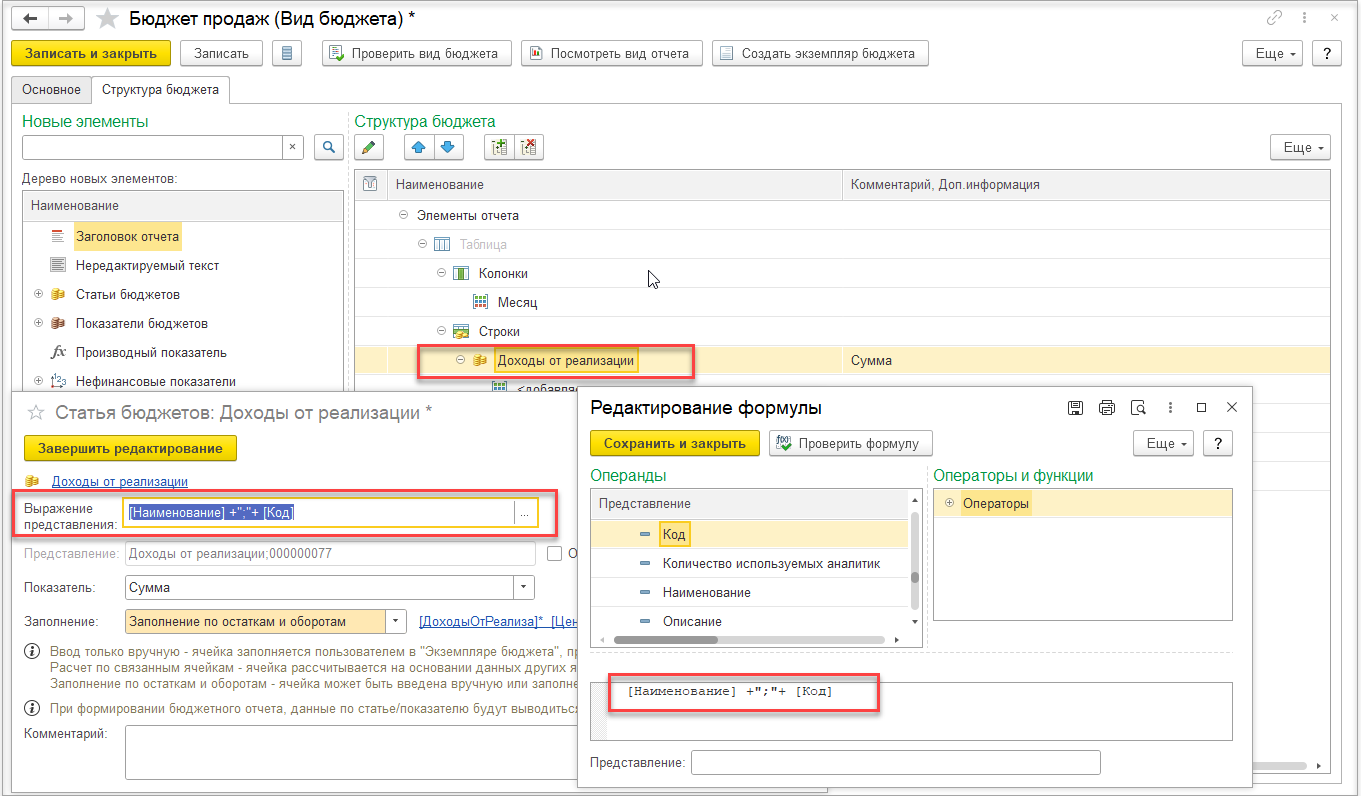Viewport: 1361px width, 796px height.
Task: Open the Доходы от реализации link
Action: pyautogui.click(x=119, y=481)
